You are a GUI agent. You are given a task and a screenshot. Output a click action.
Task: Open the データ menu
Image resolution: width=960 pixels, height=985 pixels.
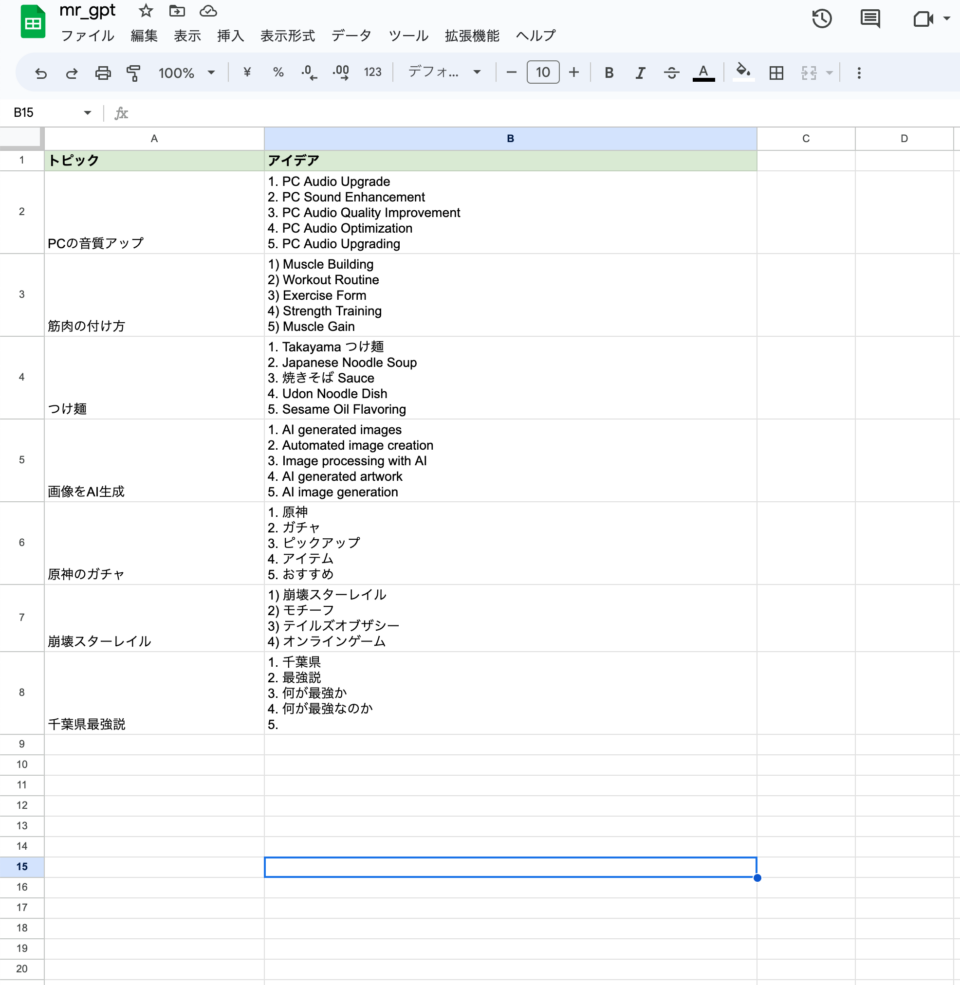[351, 36]
